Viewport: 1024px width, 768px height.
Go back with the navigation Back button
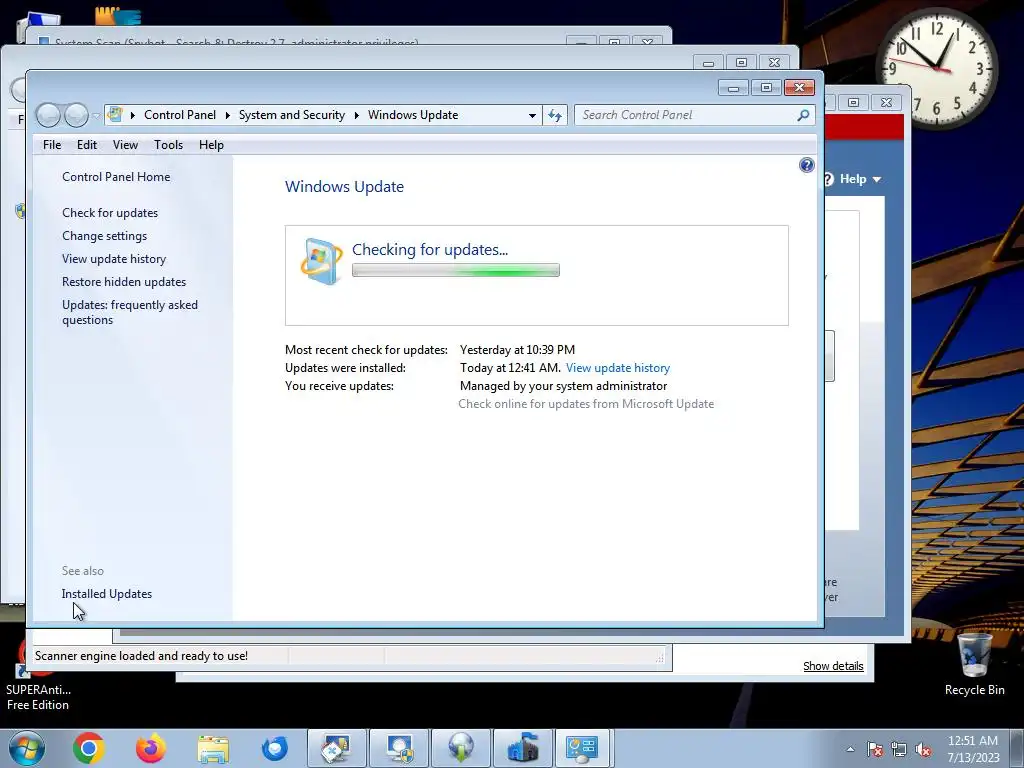(x=48, y=116)
